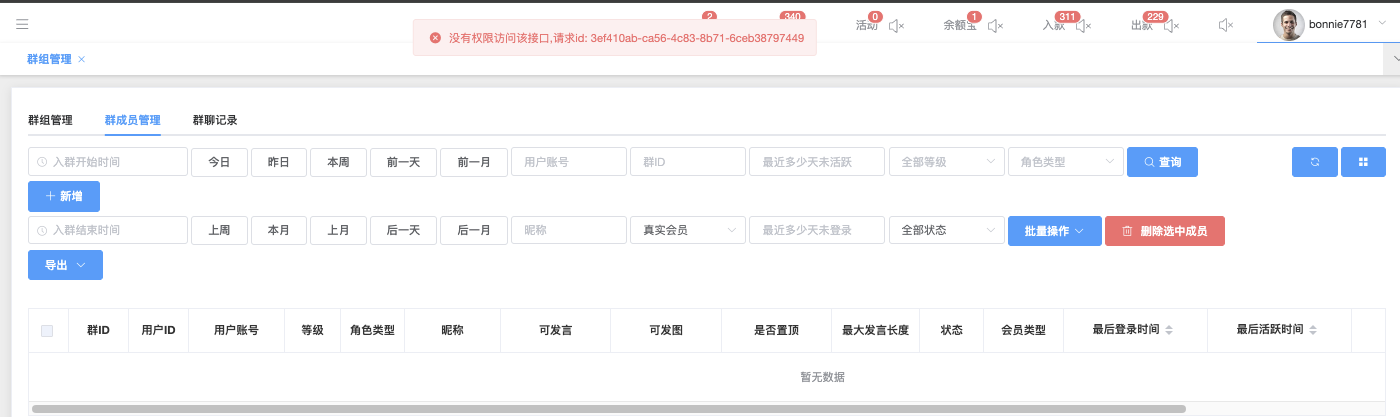This screenshot has width=1400, height=417.
Task: Close the 群组管理 page tab
Action: (82, 59)
